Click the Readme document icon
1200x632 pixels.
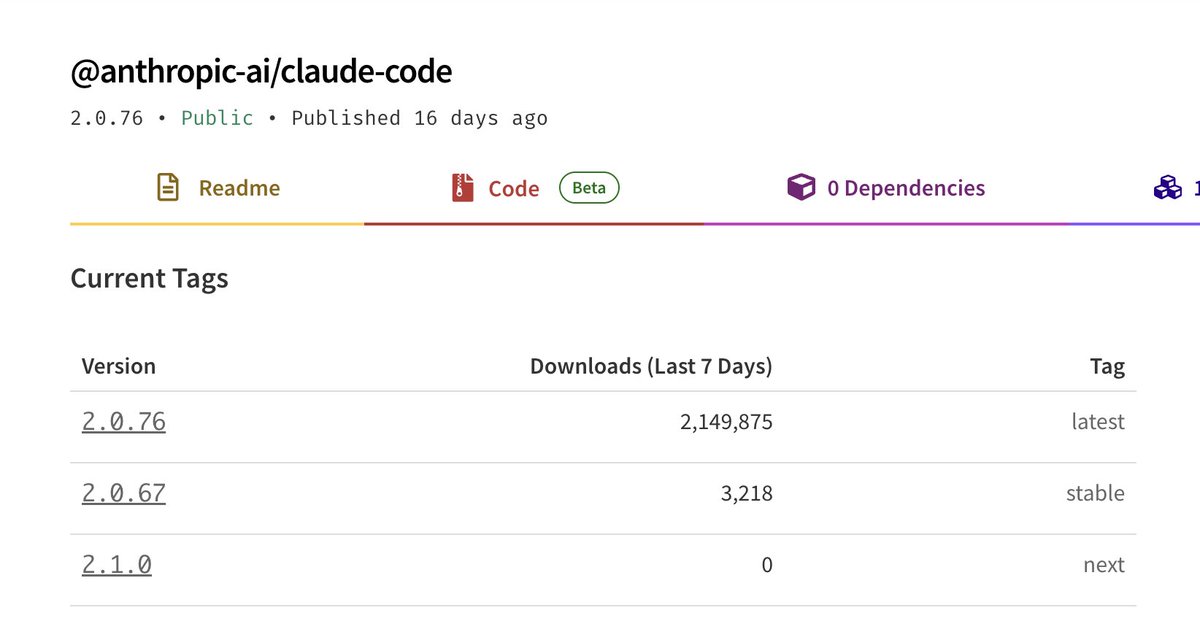(x=168, y=188)
